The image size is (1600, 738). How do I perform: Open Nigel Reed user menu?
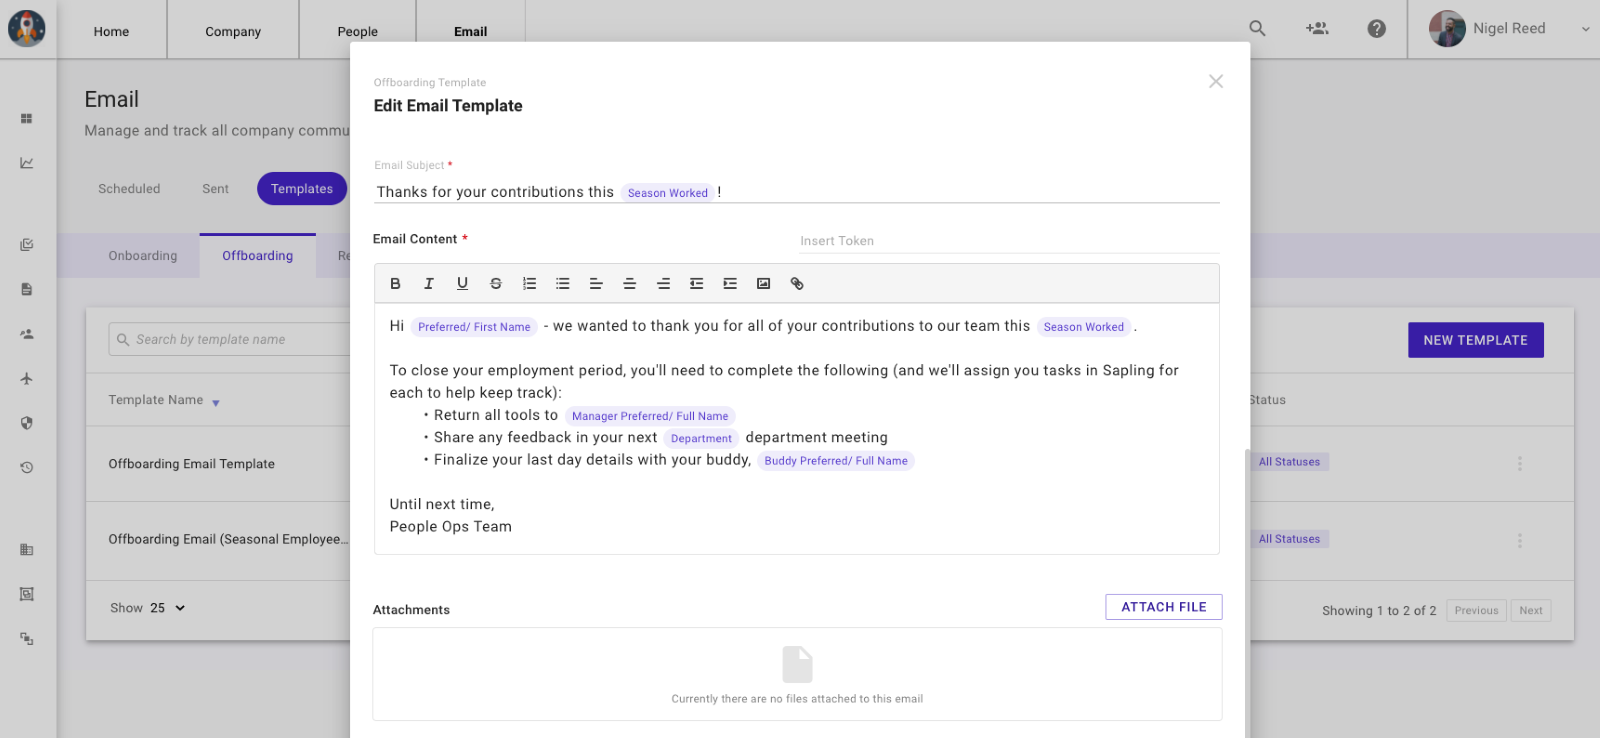coord(1508,29)
